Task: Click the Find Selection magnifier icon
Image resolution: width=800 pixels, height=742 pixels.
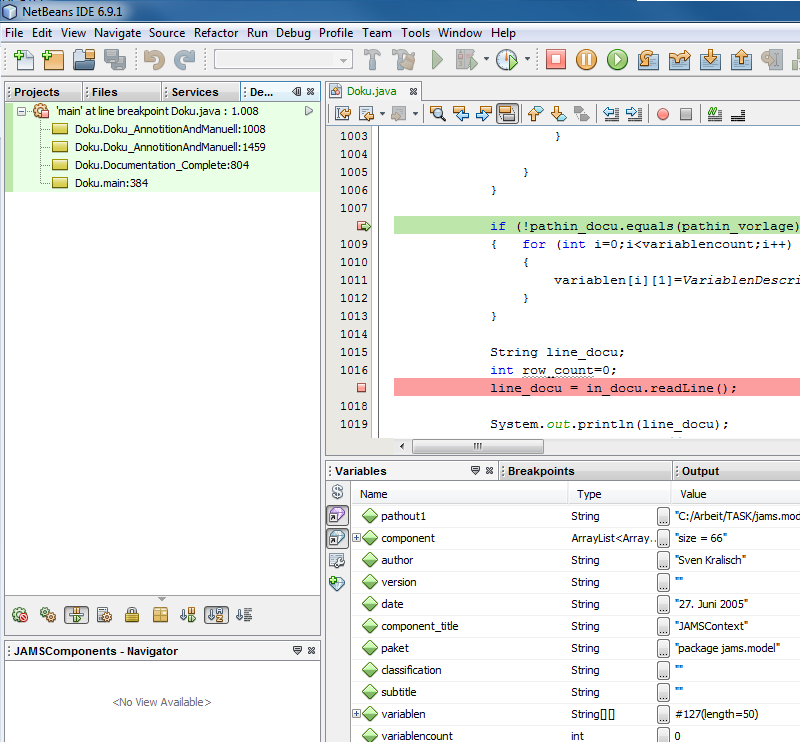Action: [437, 114]
